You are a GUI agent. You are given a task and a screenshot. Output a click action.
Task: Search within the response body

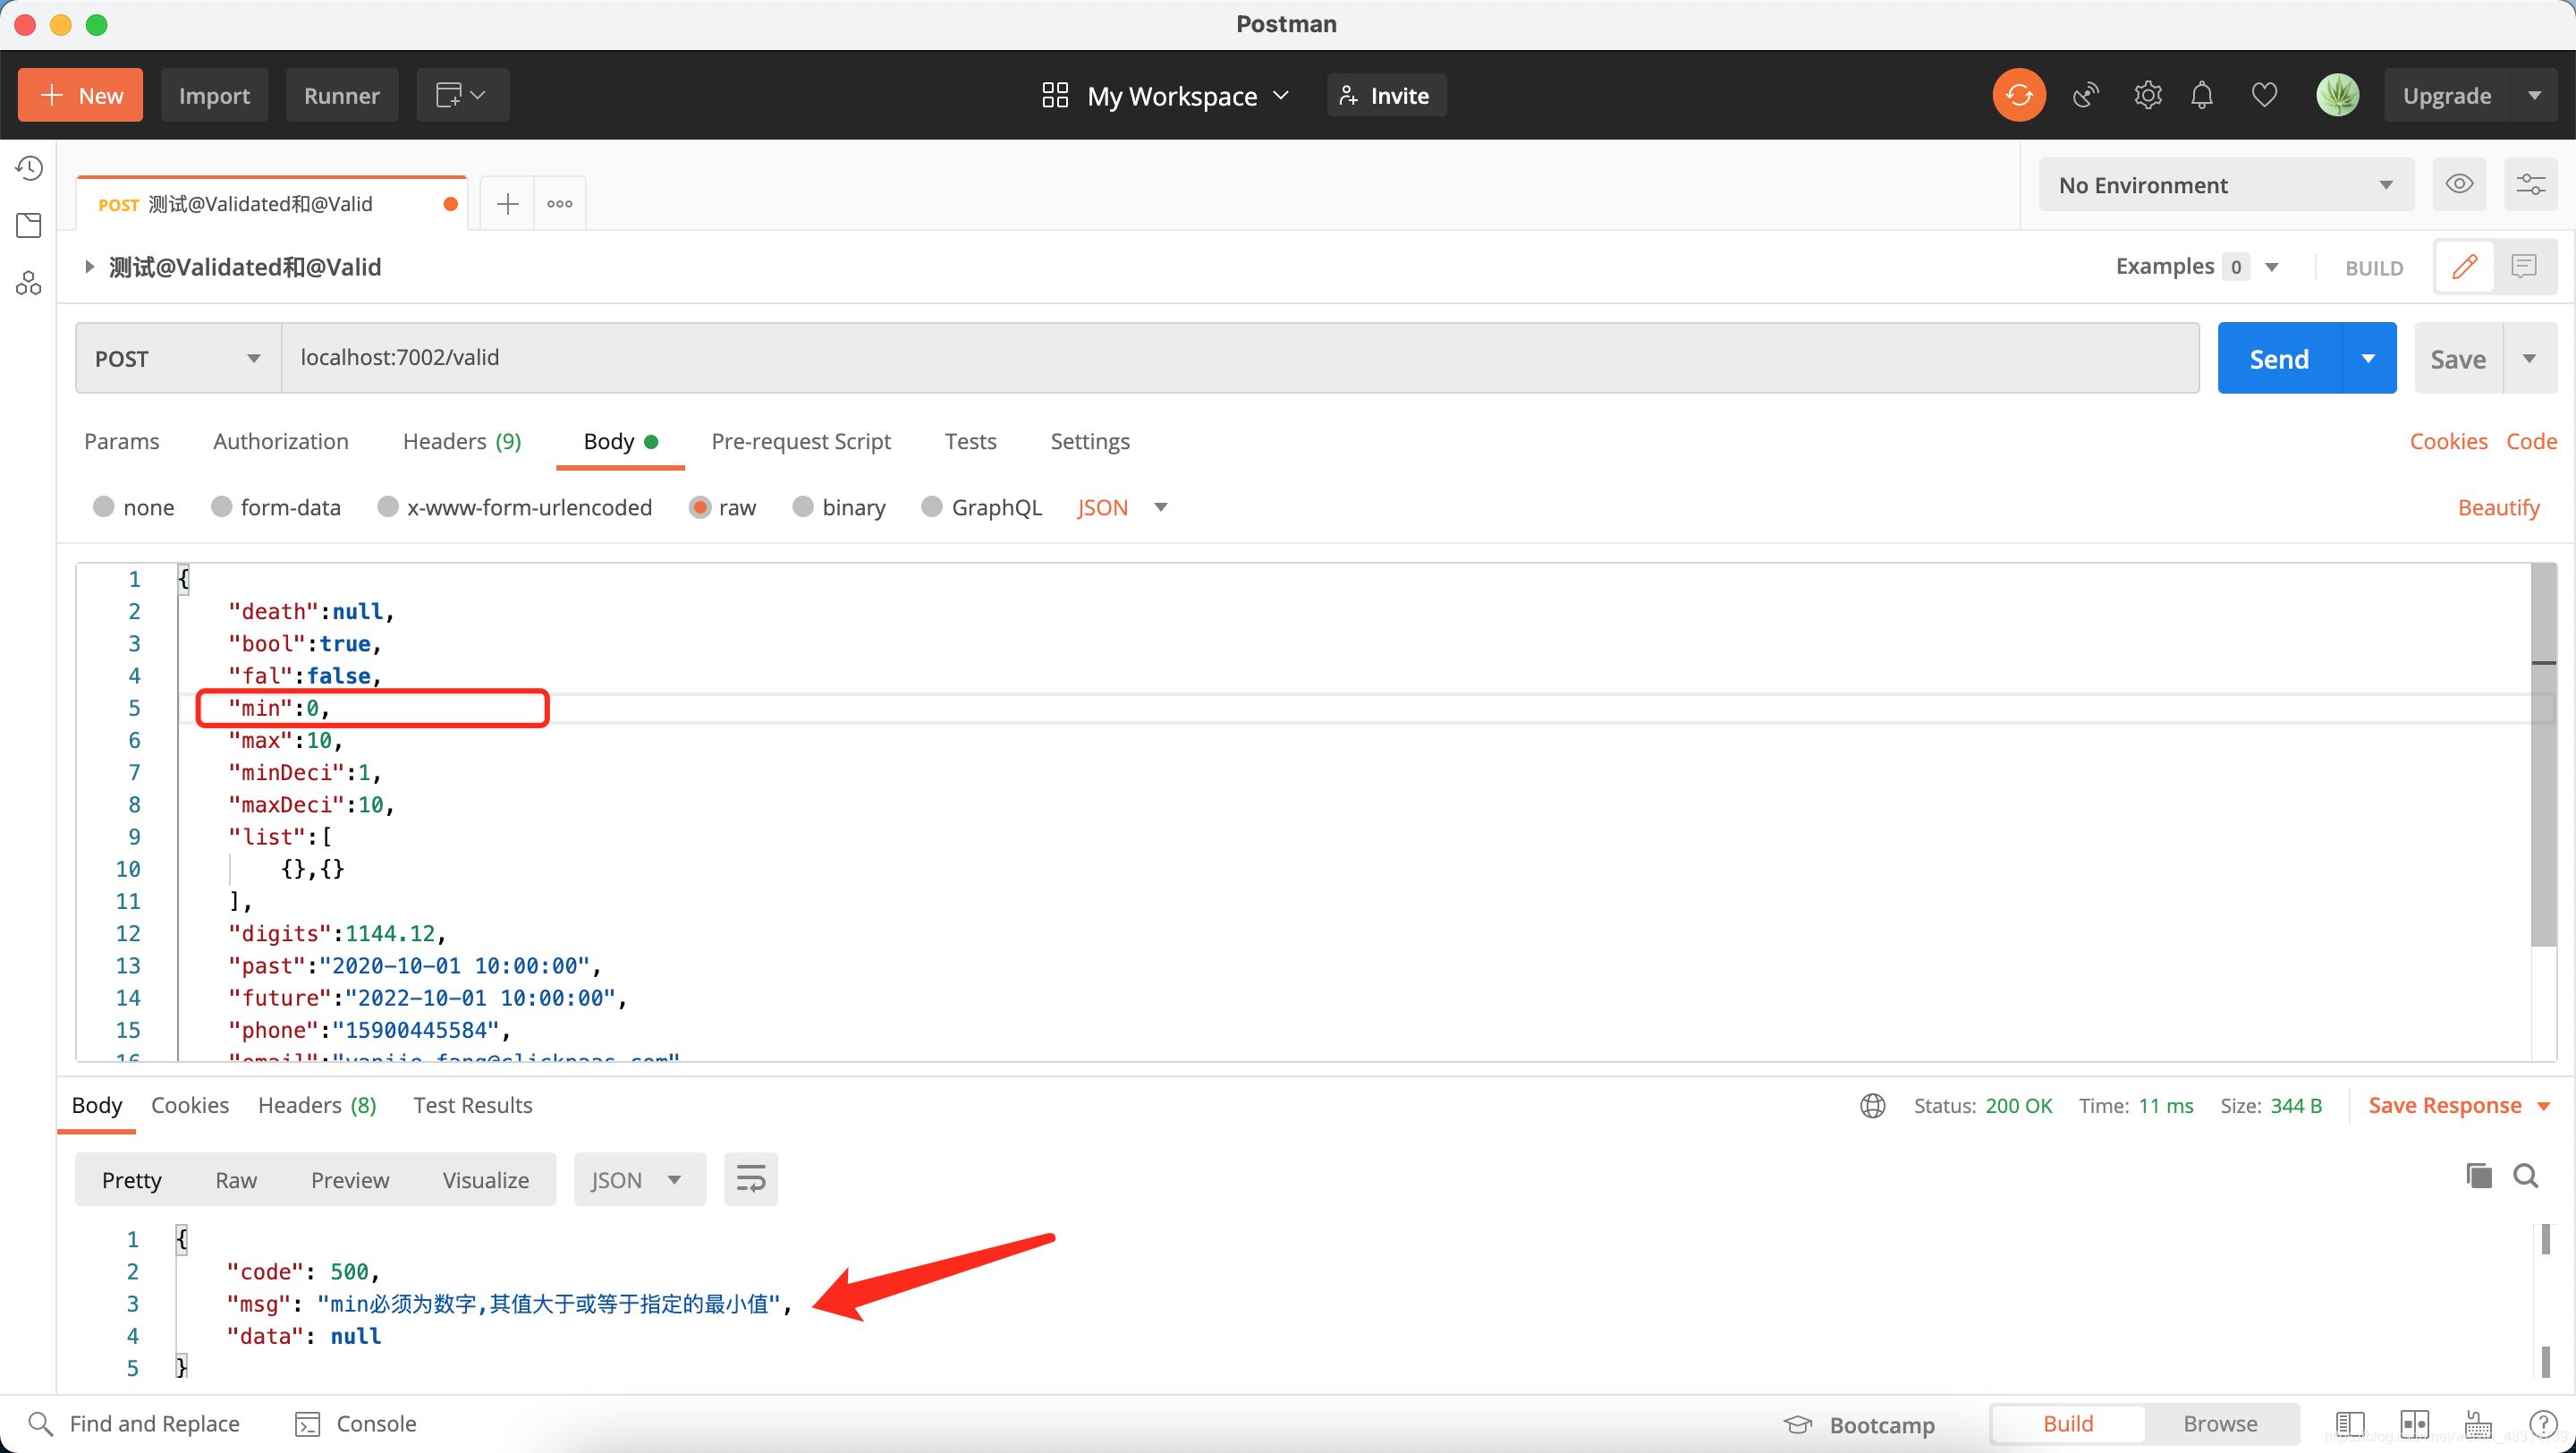coord(2526,1176)
